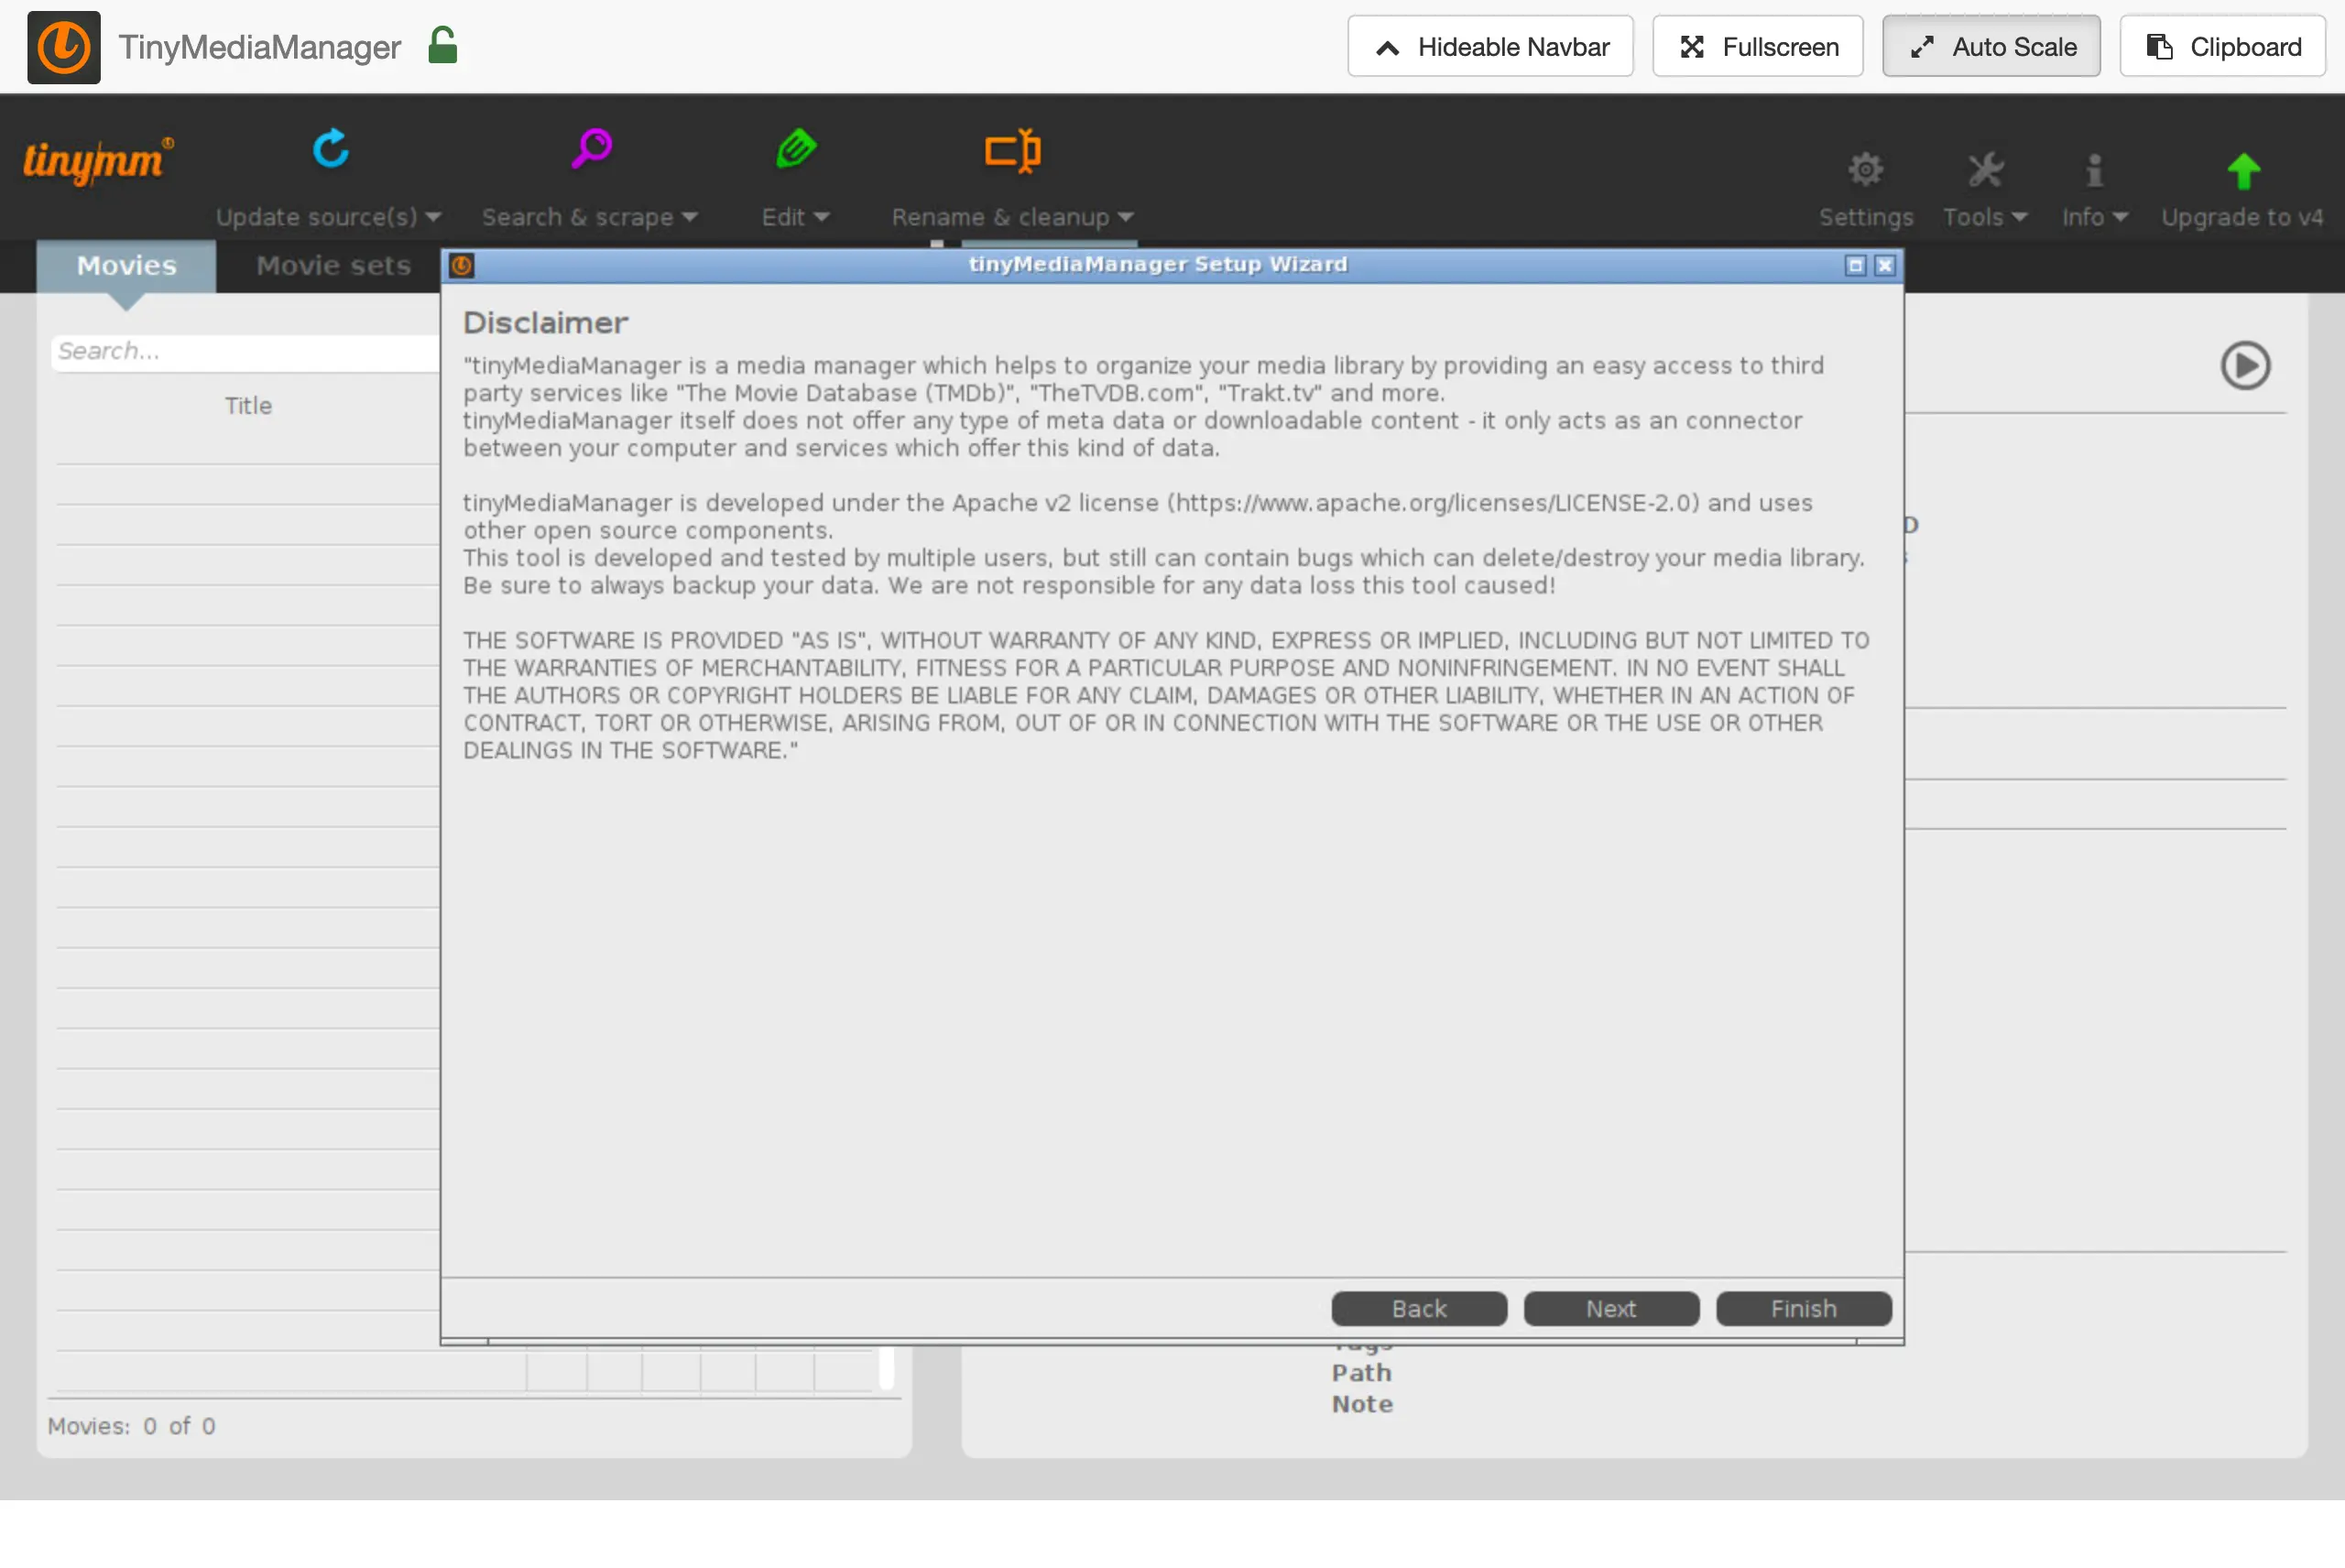The image size is (2345, 1568).
Task: Click the Next button in wizard
Action: click(x=1611, y=1308)
